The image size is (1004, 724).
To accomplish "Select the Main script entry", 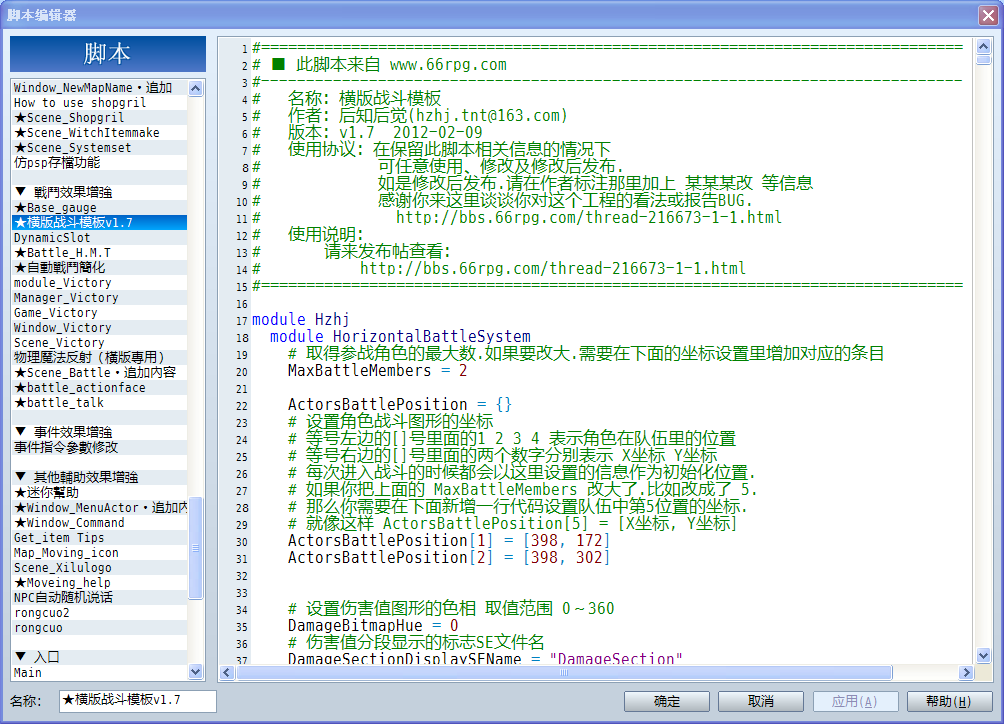I will pyautogui.click(x=100, y=673).
